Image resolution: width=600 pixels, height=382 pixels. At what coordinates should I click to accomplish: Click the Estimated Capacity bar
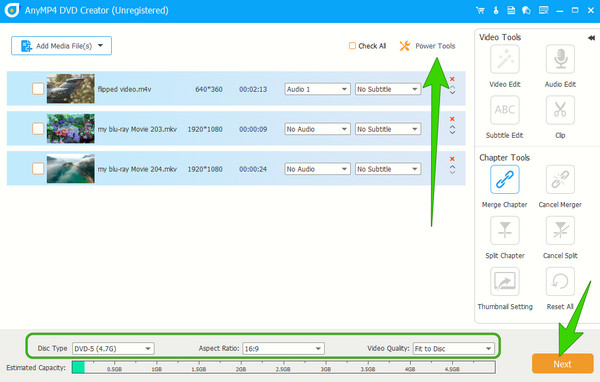point(284,367)
